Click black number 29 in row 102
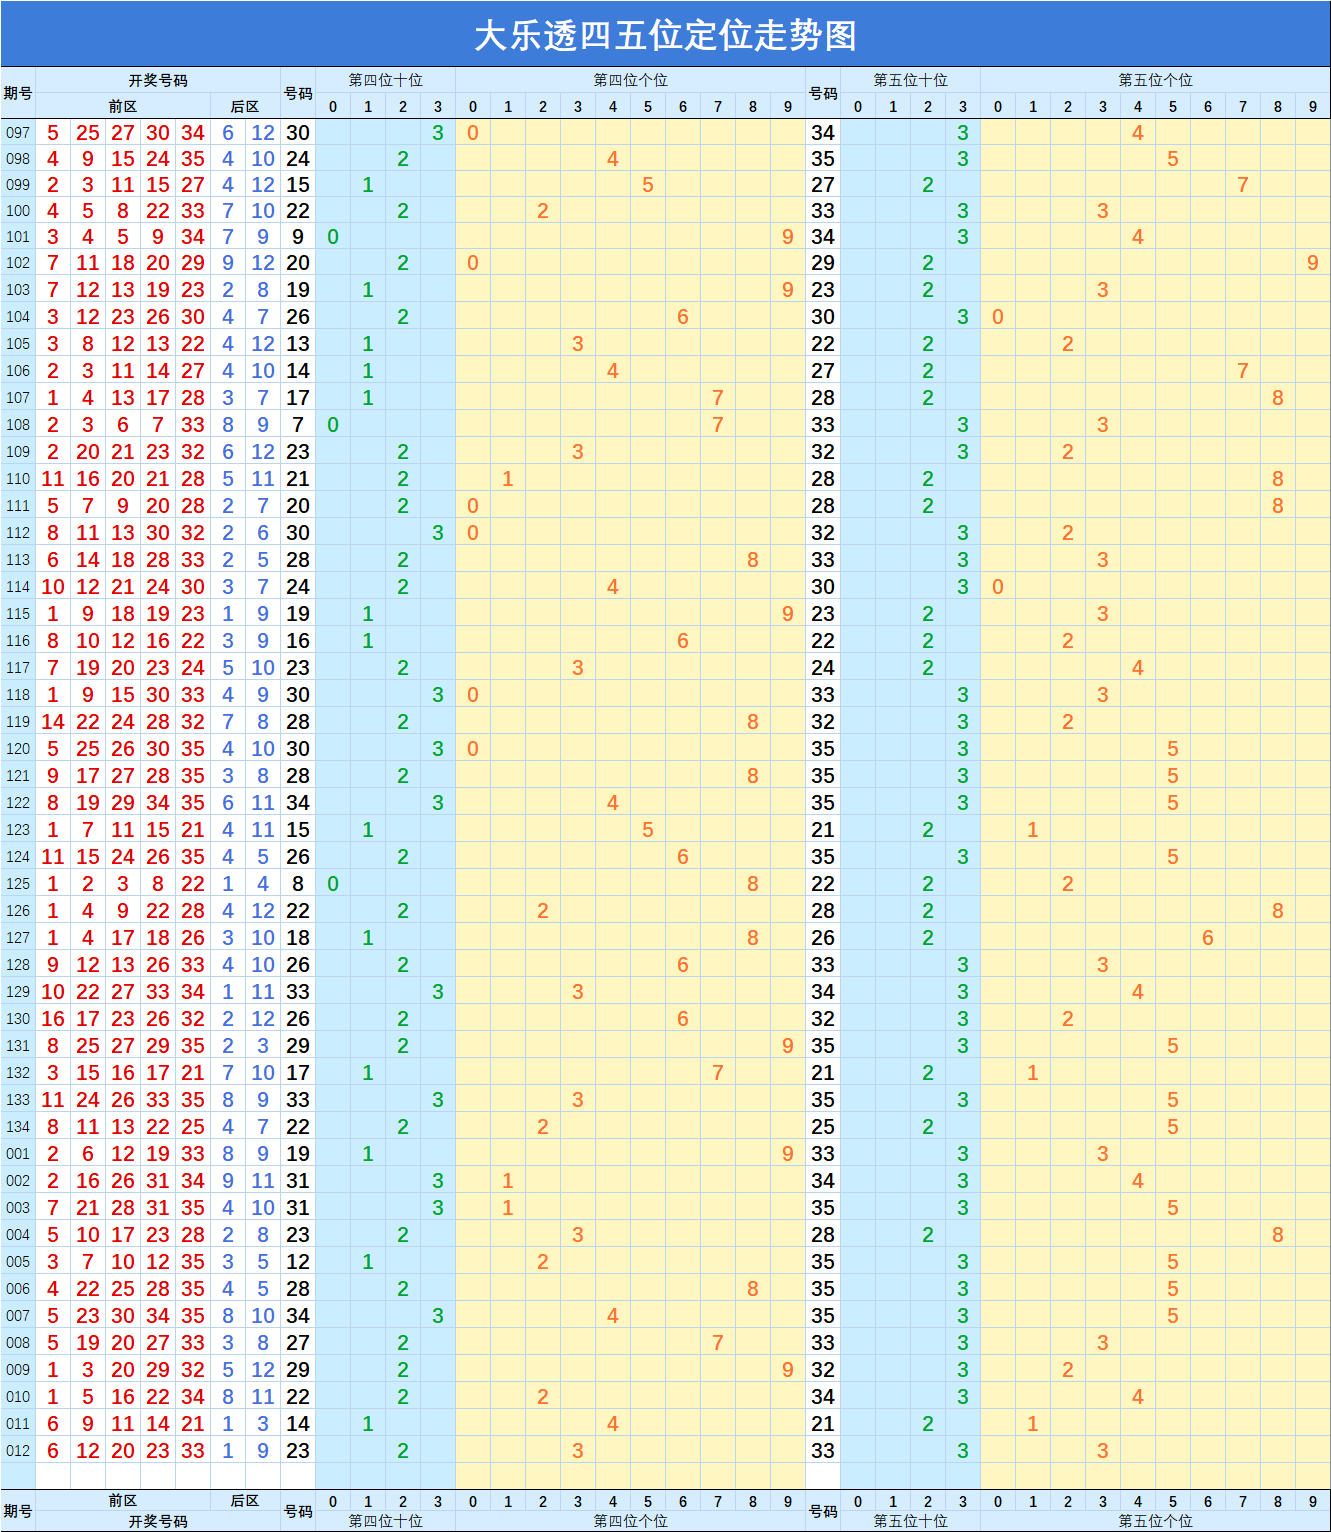The image size is (1331, 1532). pos(823,262)
